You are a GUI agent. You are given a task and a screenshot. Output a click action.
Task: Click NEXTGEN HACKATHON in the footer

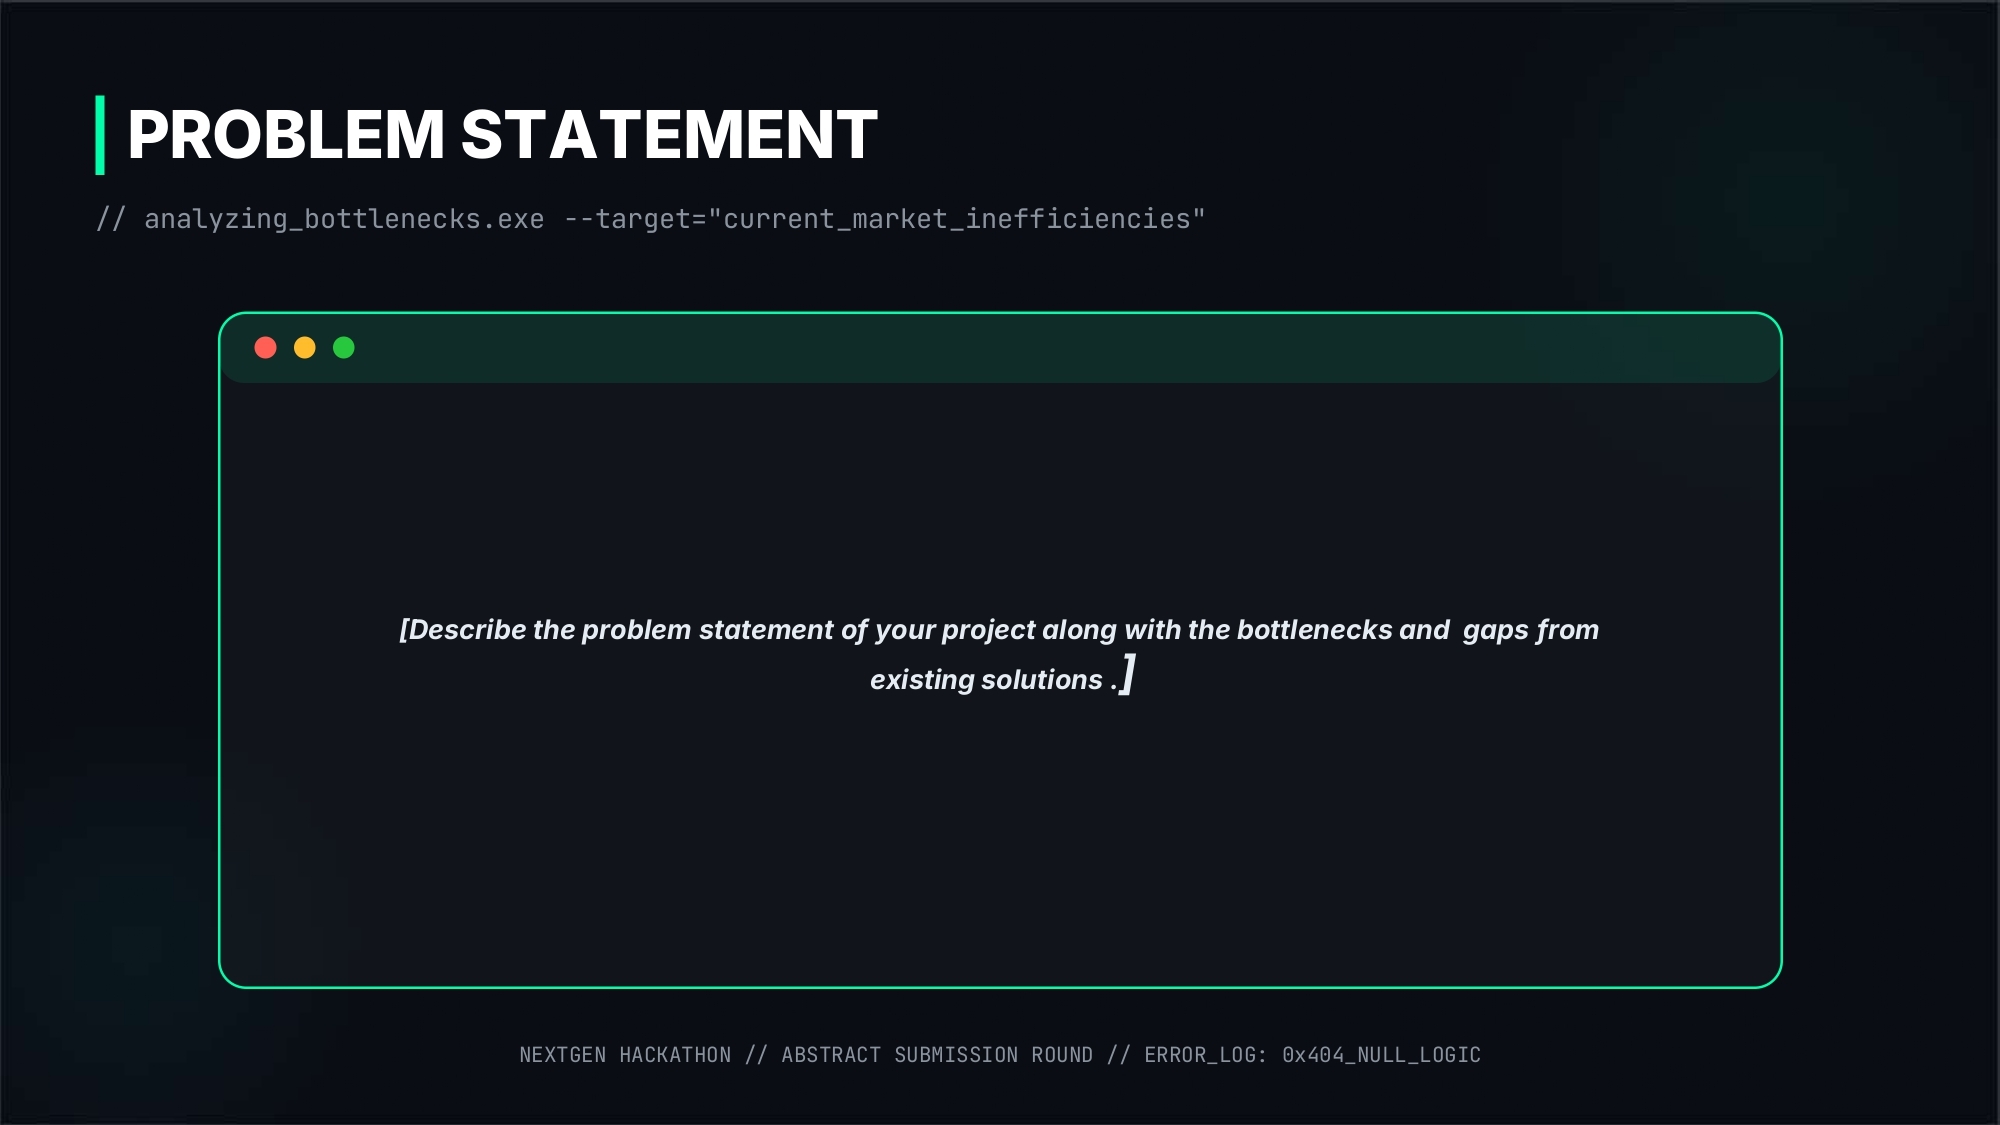tap(625, 1055)
